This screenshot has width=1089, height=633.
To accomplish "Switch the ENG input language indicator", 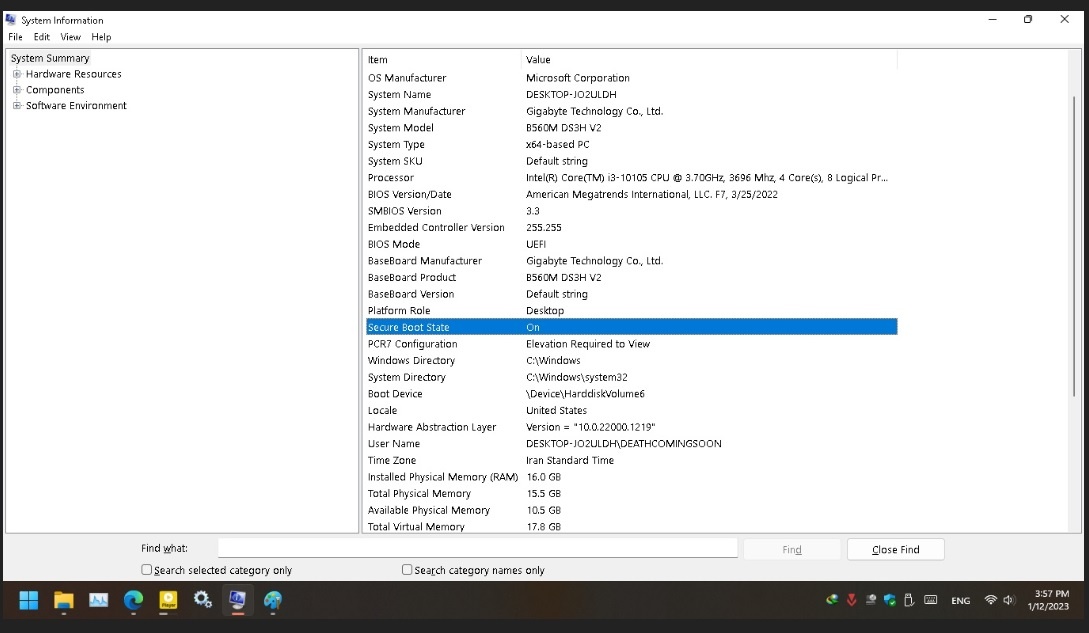I will [x=961, y=601].
